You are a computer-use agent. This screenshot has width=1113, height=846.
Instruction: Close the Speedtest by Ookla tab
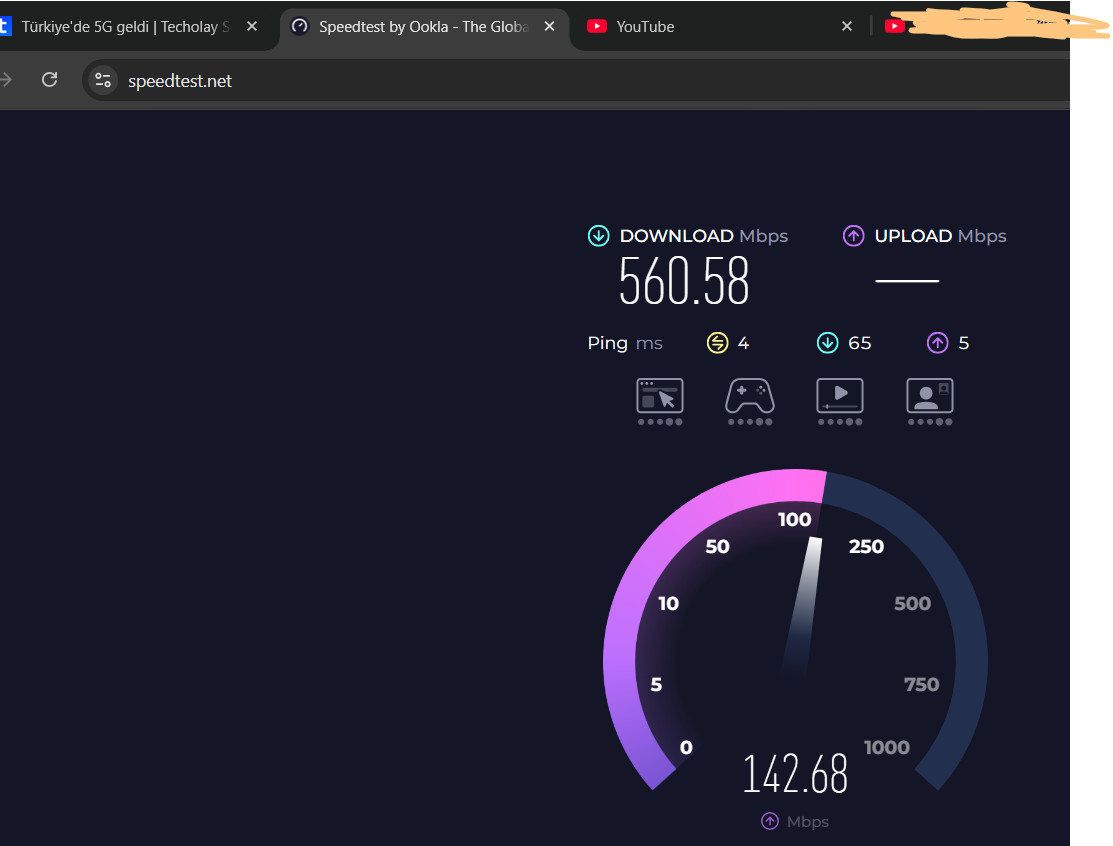pos(549,26)
